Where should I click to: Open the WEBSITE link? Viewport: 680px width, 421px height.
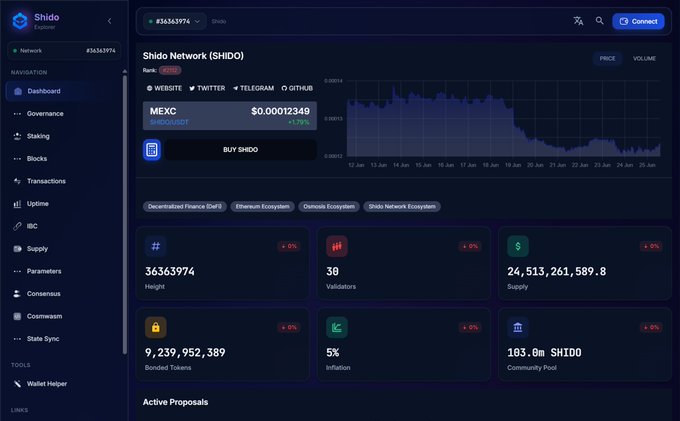coord(164,88)
